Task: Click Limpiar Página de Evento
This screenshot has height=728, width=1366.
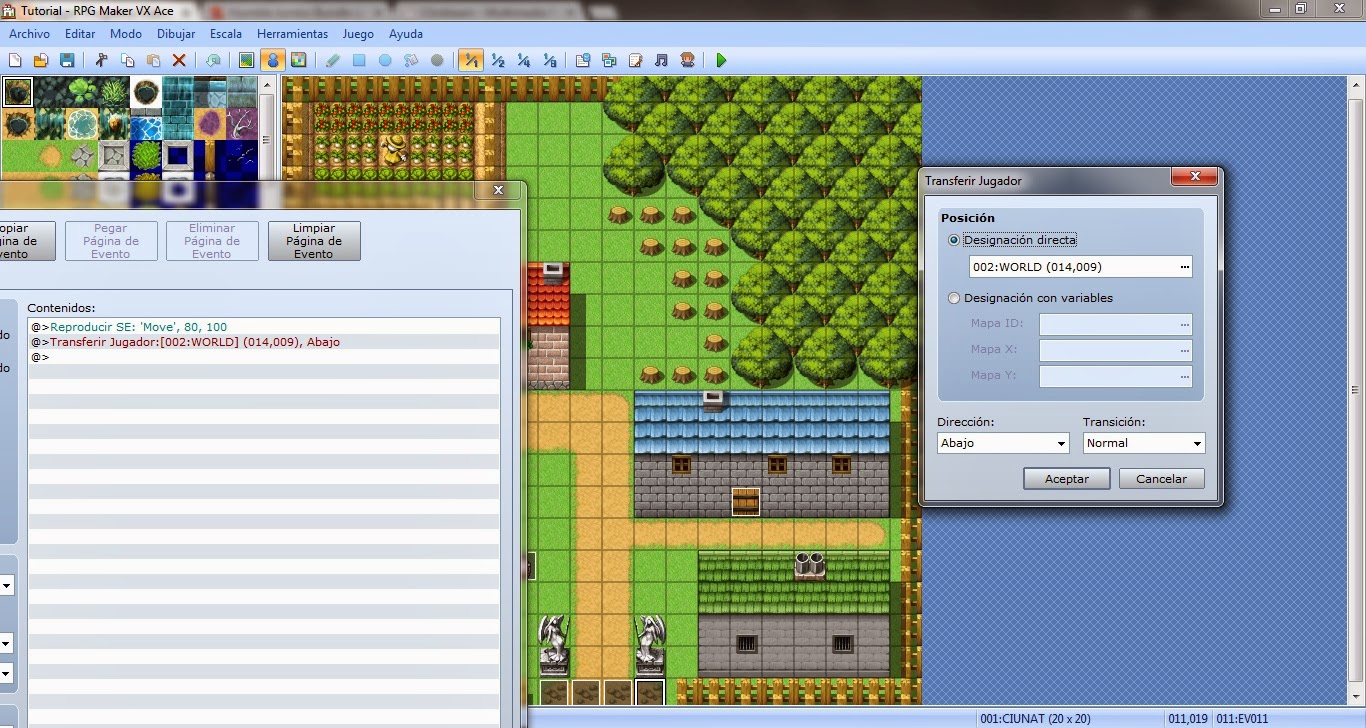Action: [x=314, y=240]
